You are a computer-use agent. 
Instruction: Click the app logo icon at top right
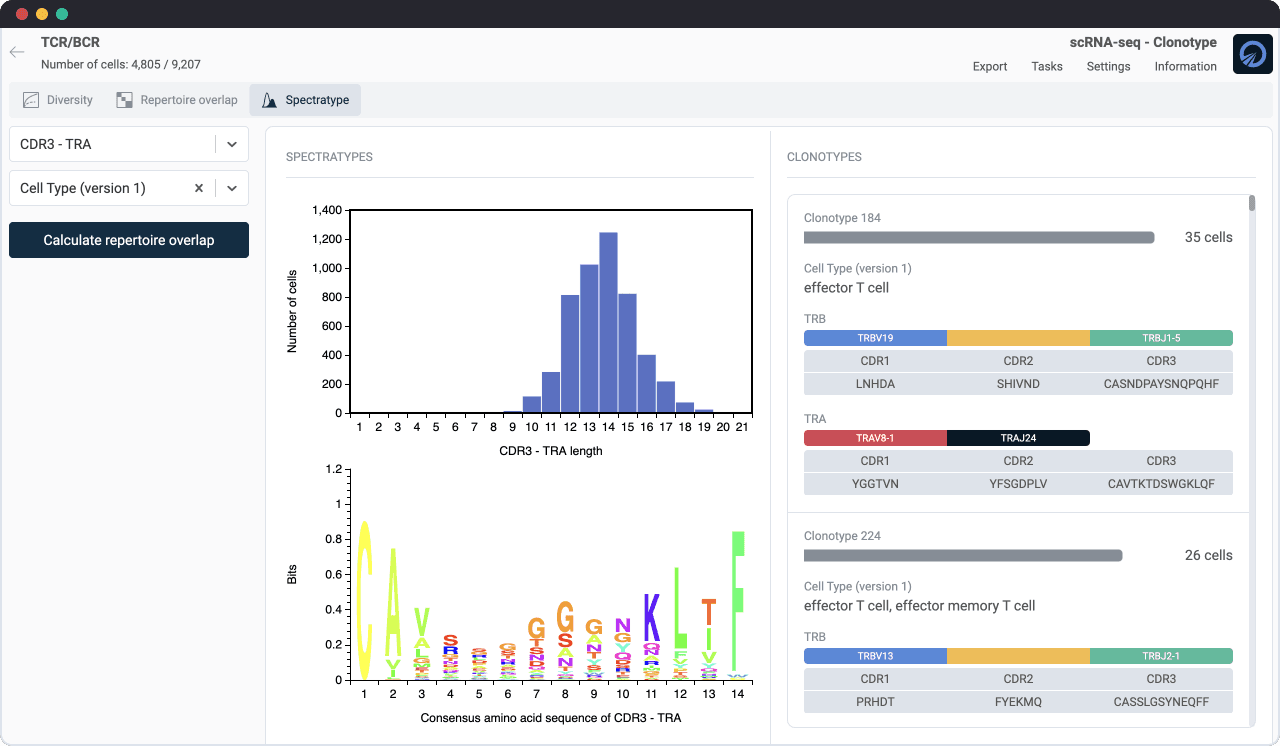point(1252,54)
